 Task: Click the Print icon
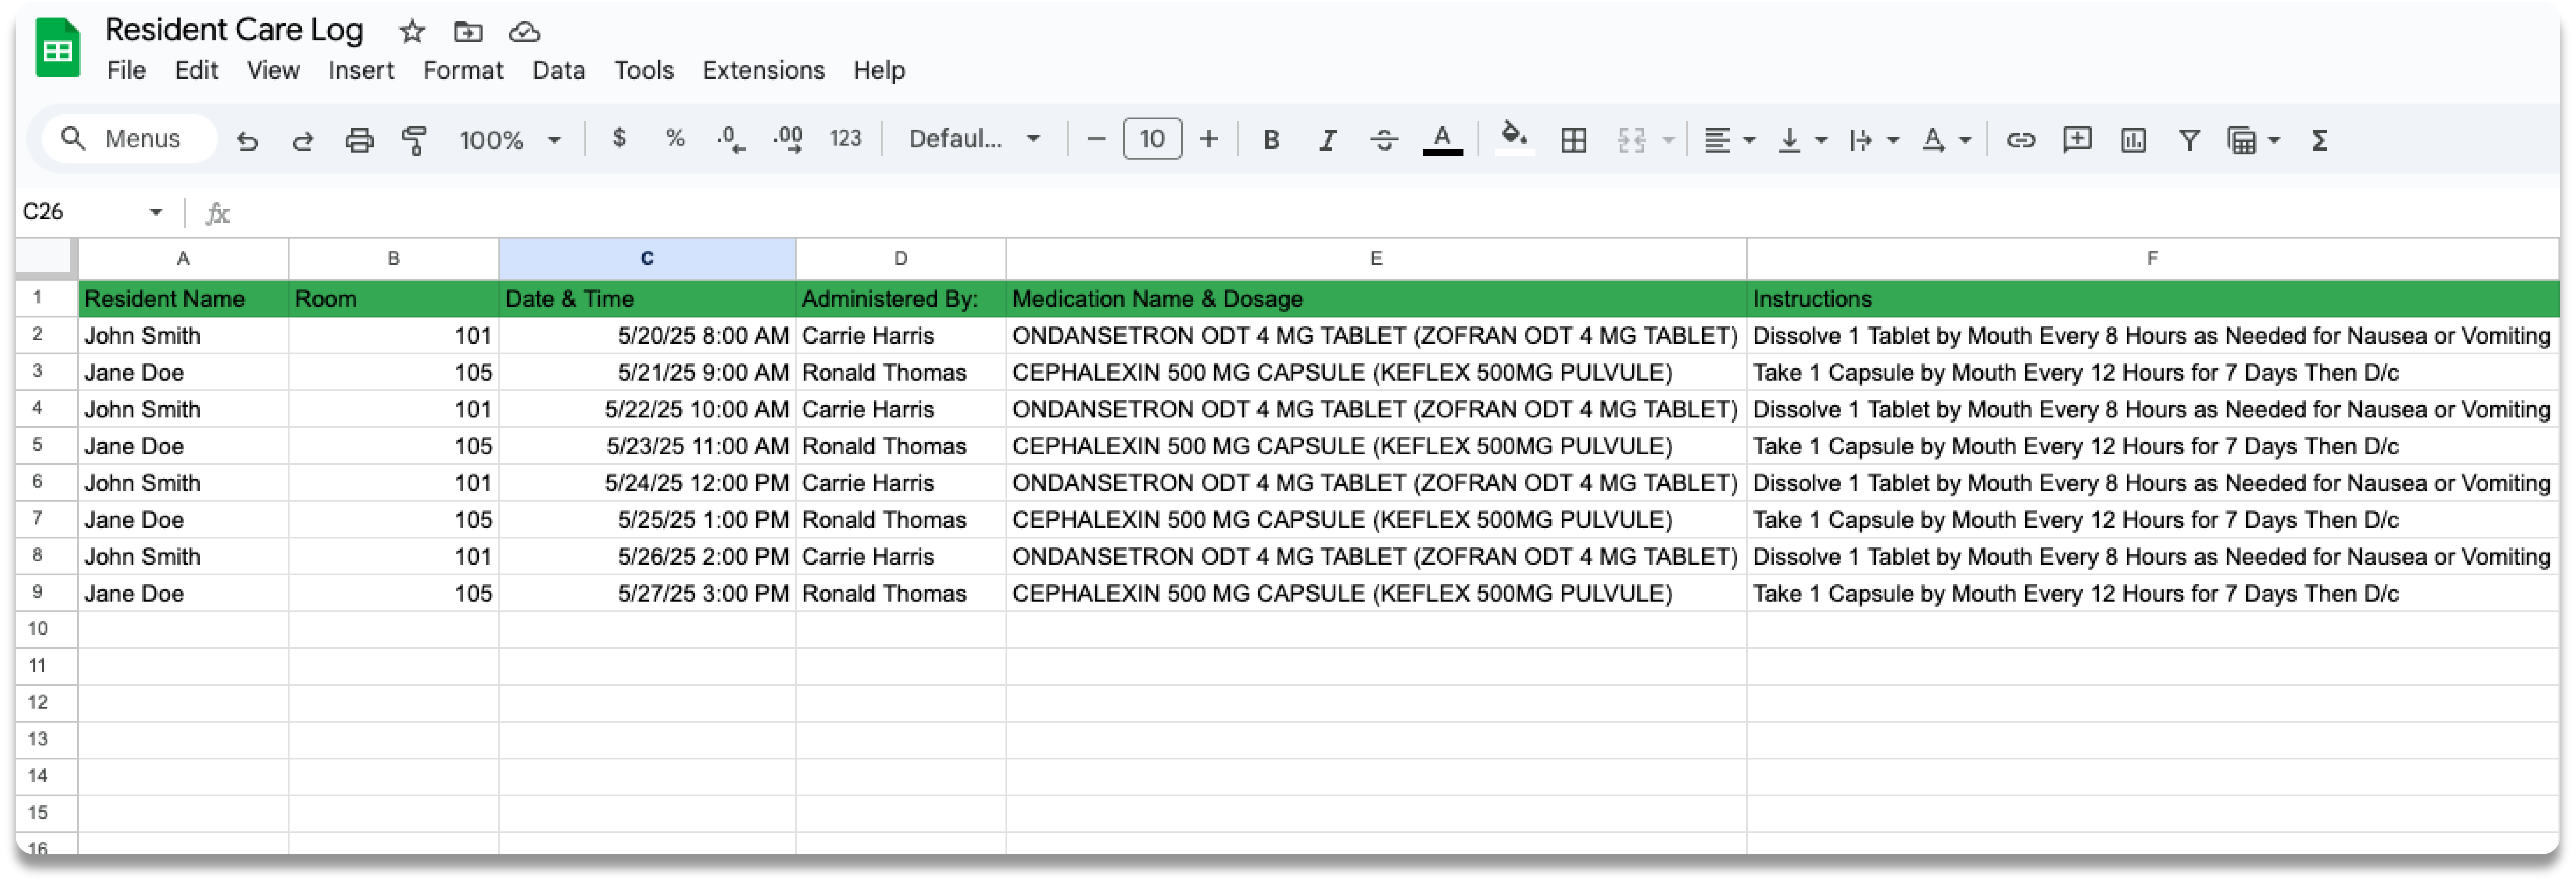tap(359, 140)
